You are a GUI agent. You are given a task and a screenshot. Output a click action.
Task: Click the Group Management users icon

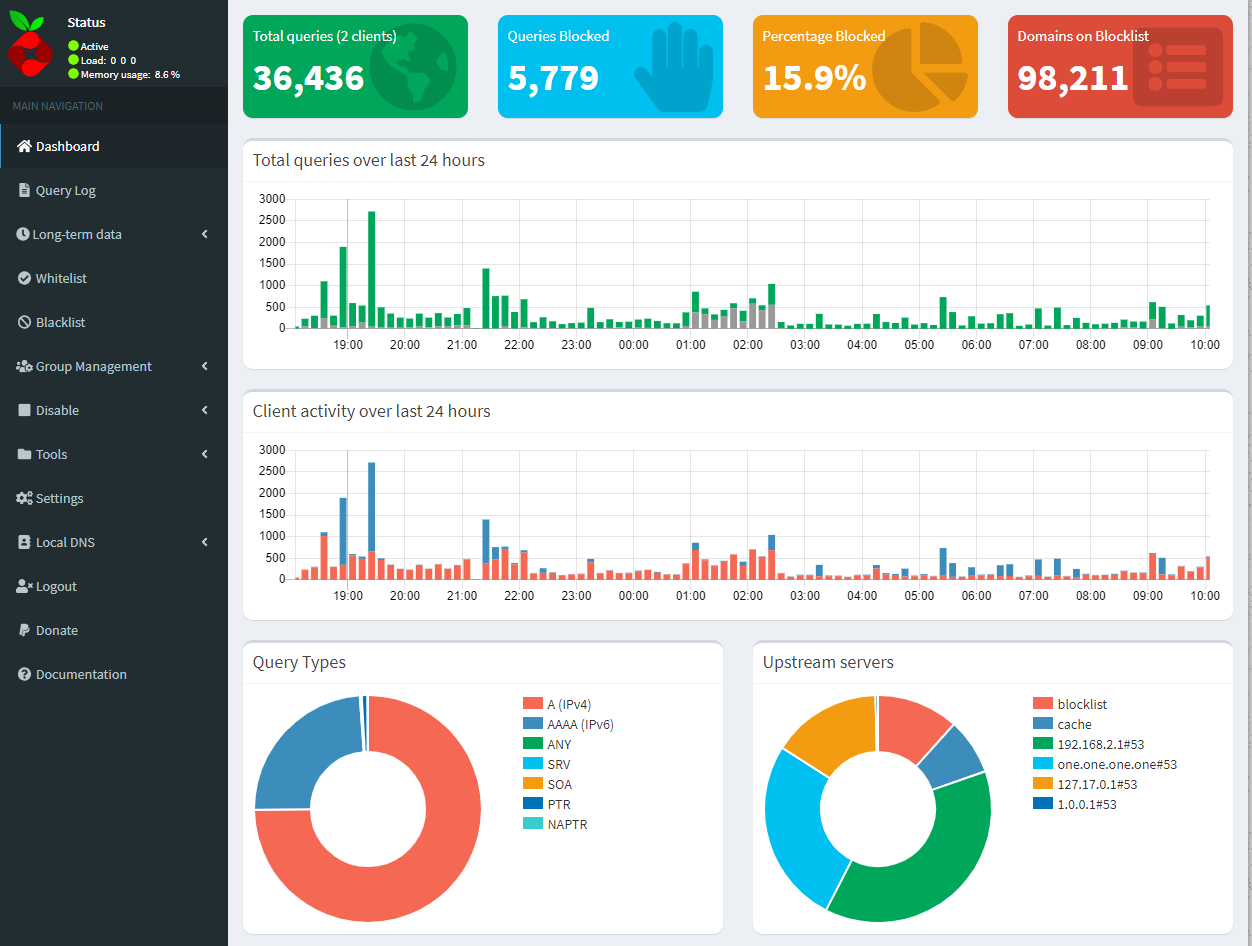tap(24, 366)
